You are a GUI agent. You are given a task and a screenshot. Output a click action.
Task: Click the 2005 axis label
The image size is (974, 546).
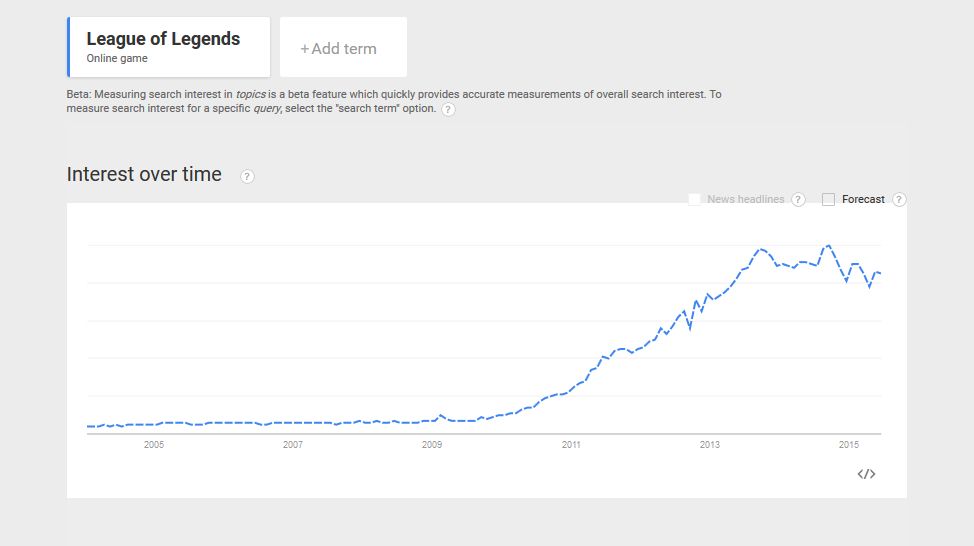click(x=154, y=445)
